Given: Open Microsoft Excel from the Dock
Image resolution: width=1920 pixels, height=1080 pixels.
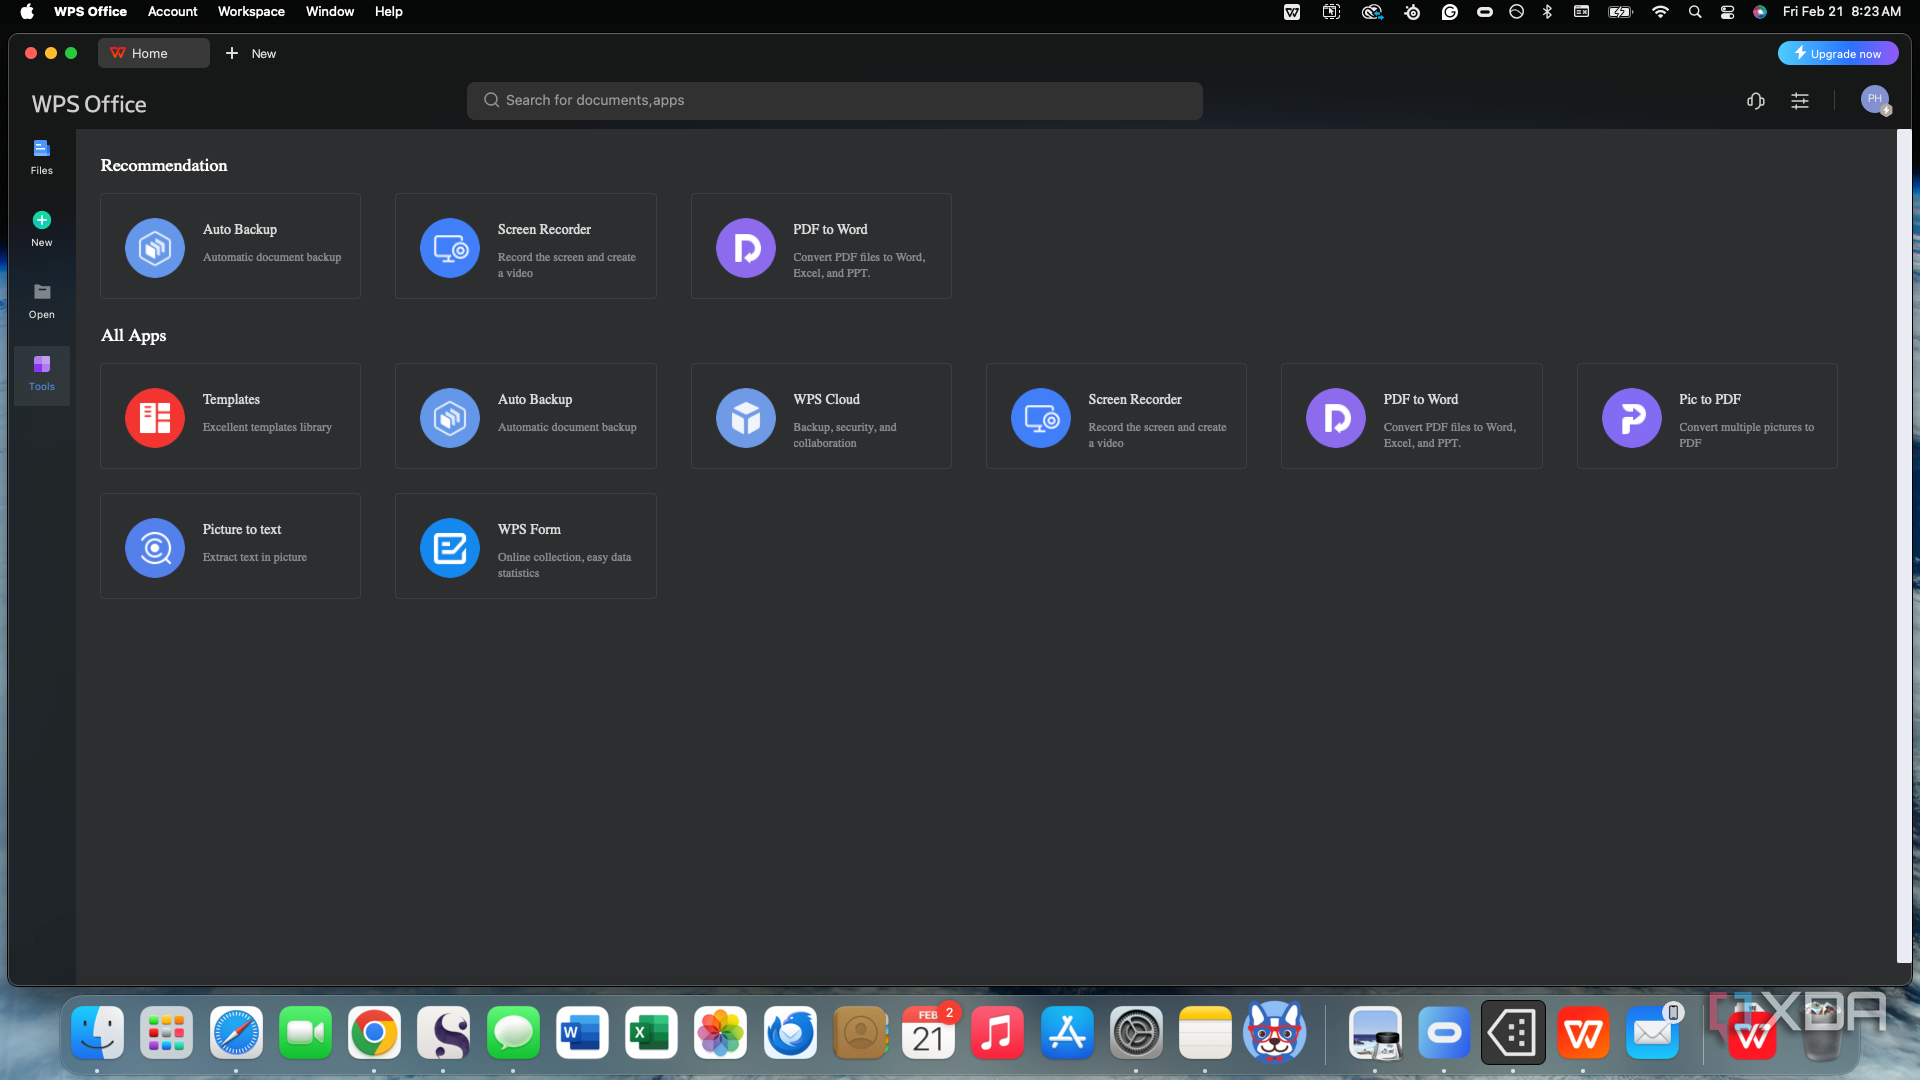Looking at the screenshot, I should coord(651,1033).
